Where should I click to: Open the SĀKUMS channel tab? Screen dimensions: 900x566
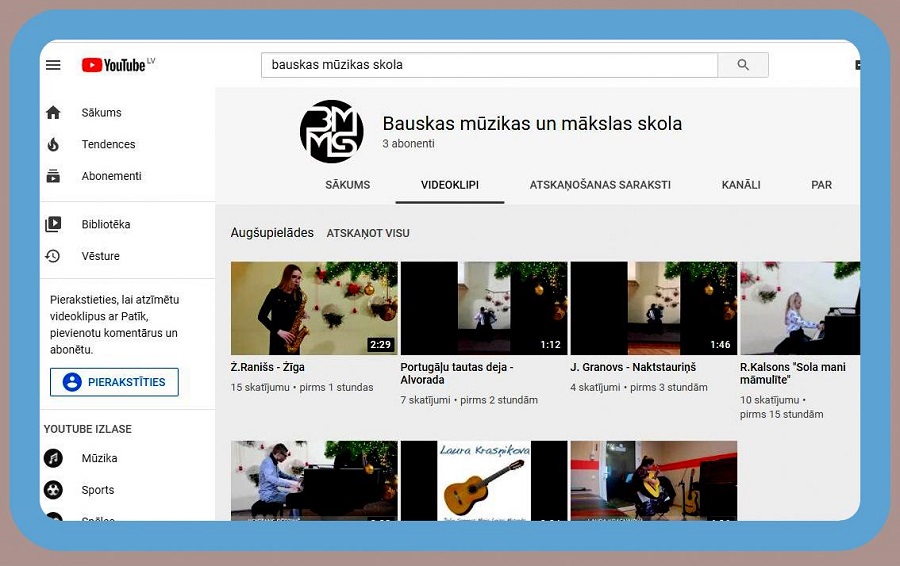coord(347,185)
